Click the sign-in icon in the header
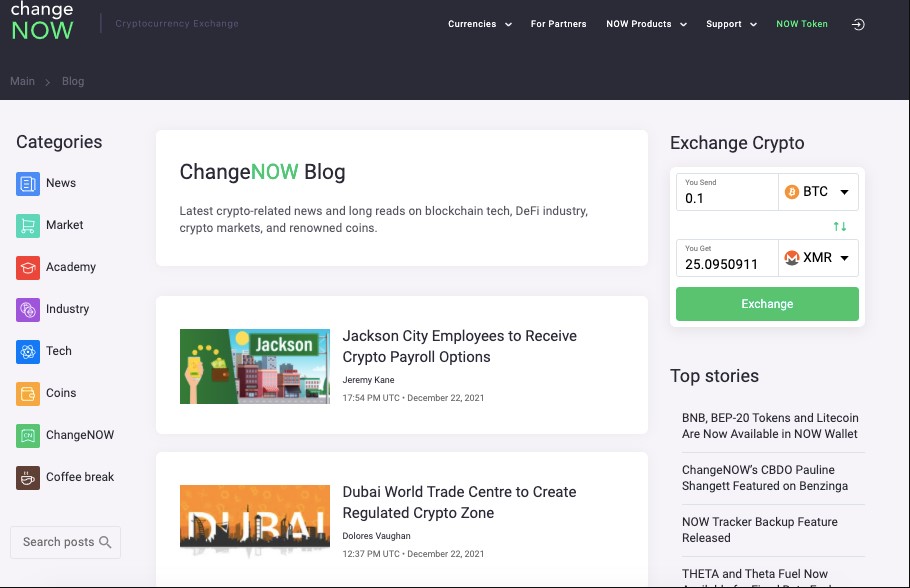910x588 pixels. click(858, 24)
